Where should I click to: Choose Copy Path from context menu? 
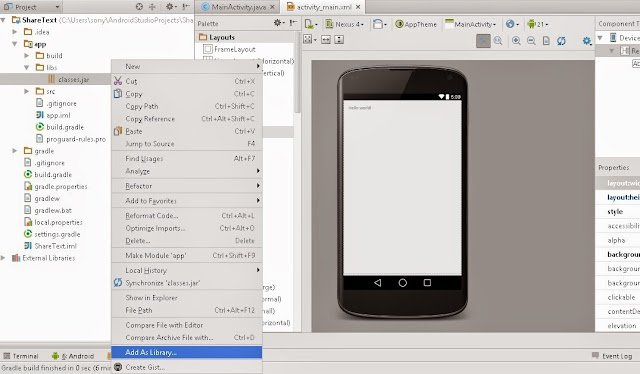(187, 106)
